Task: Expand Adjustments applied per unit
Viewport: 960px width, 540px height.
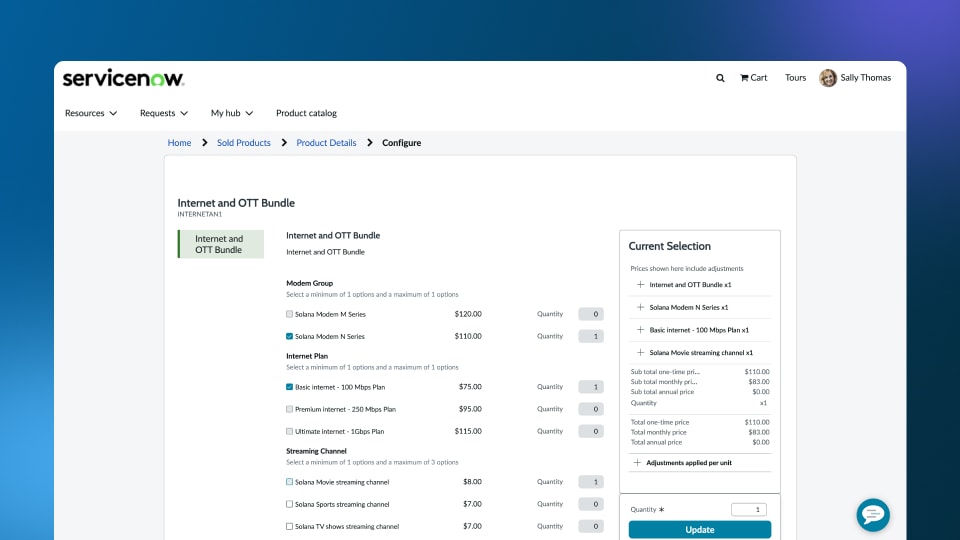Action: pyautogui.click(x=637, y=463)
